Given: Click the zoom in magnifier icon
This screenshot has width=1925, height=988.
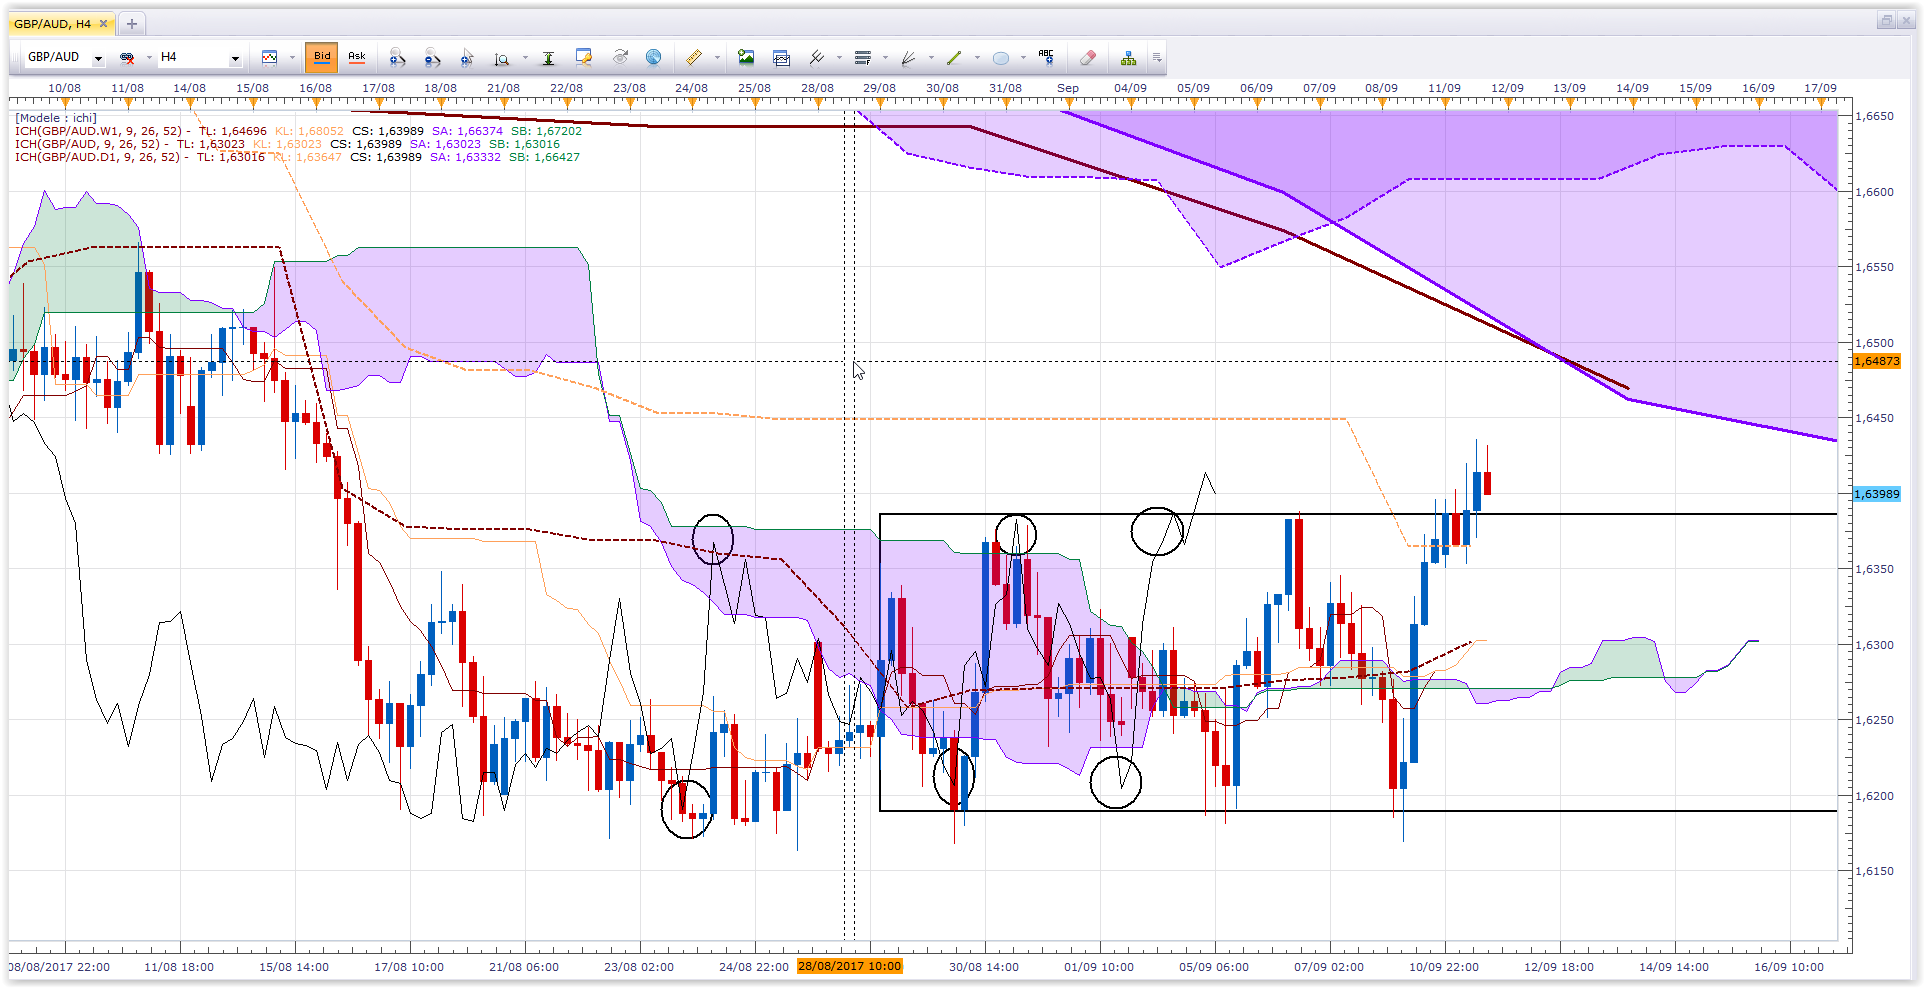Looking at the screenshot, I should (x=397, y=58).
